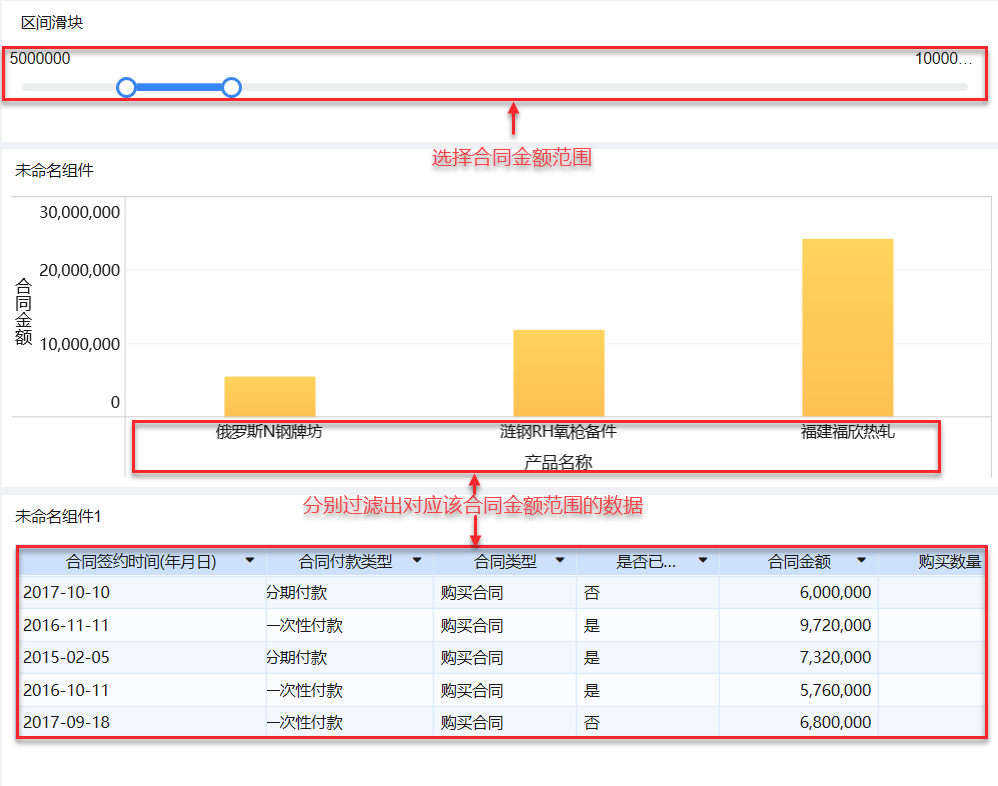This screenshot has width=998, height=786.
Task: Click the 购买数量 column header
Action: click(x=949, y=561)
